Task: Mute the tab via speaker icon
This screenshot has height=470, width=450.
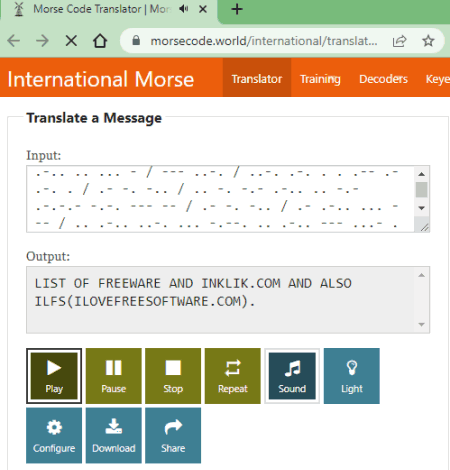Action: [184, 9]
